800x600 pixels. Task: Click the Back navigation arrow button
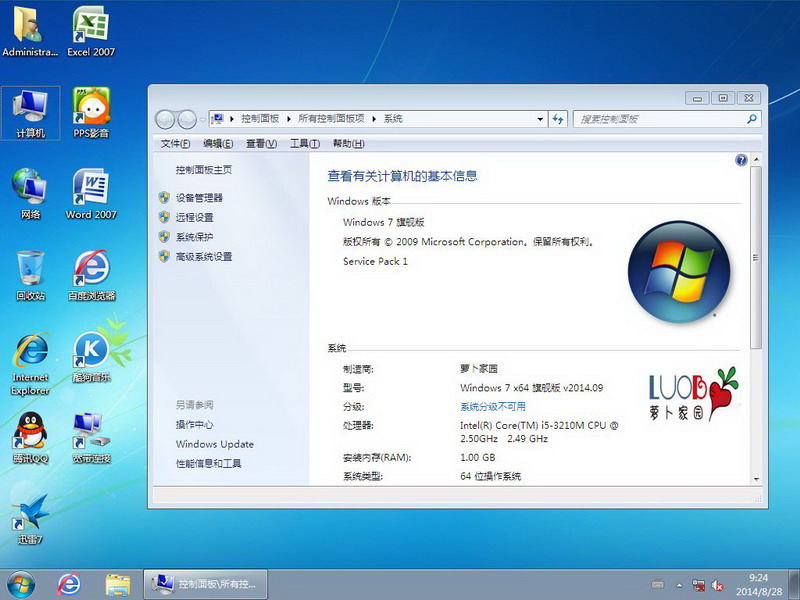pos(165,119)
